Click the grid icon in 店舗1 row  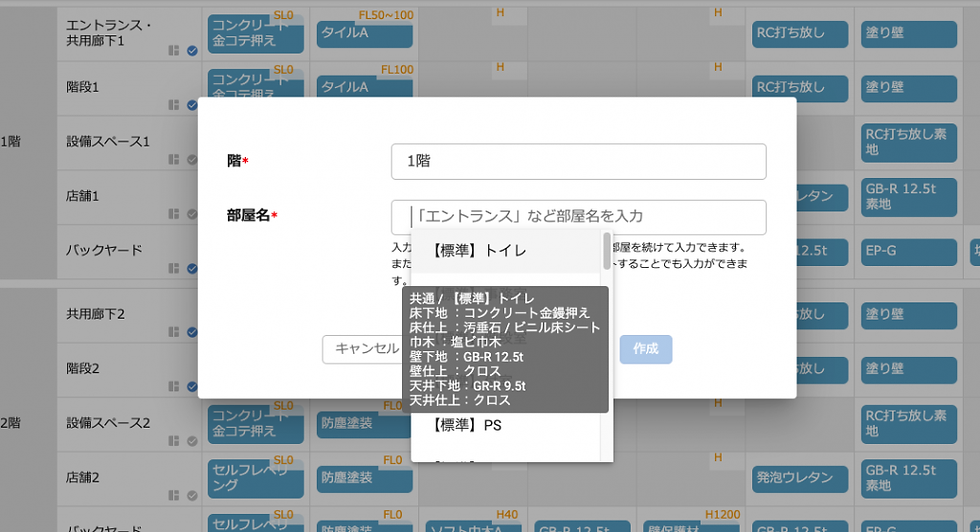point(174,214)
